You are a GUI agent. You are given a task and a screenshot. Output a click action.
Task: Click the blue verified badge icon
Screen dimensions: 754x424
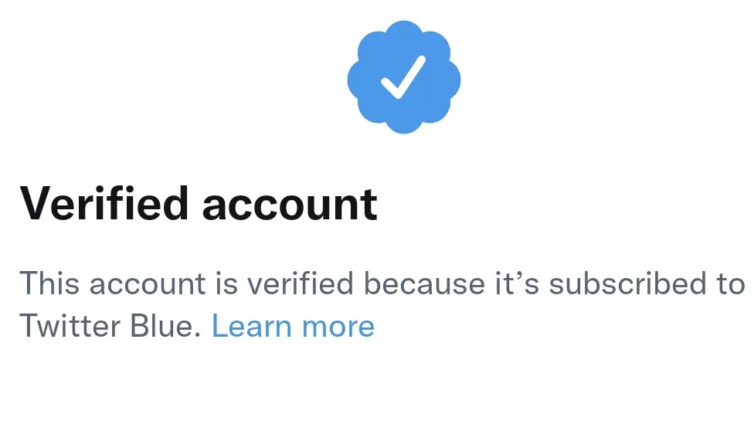click(402, 78)
